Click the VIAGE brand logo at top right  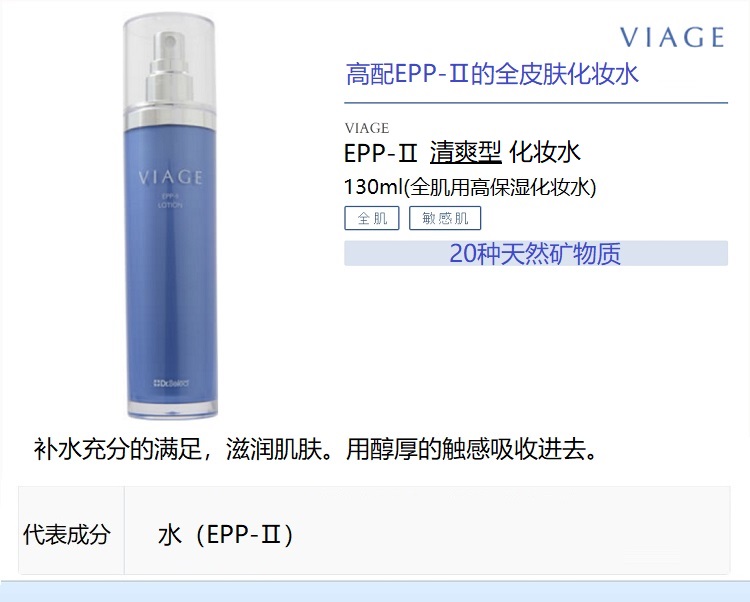[672, 37]
